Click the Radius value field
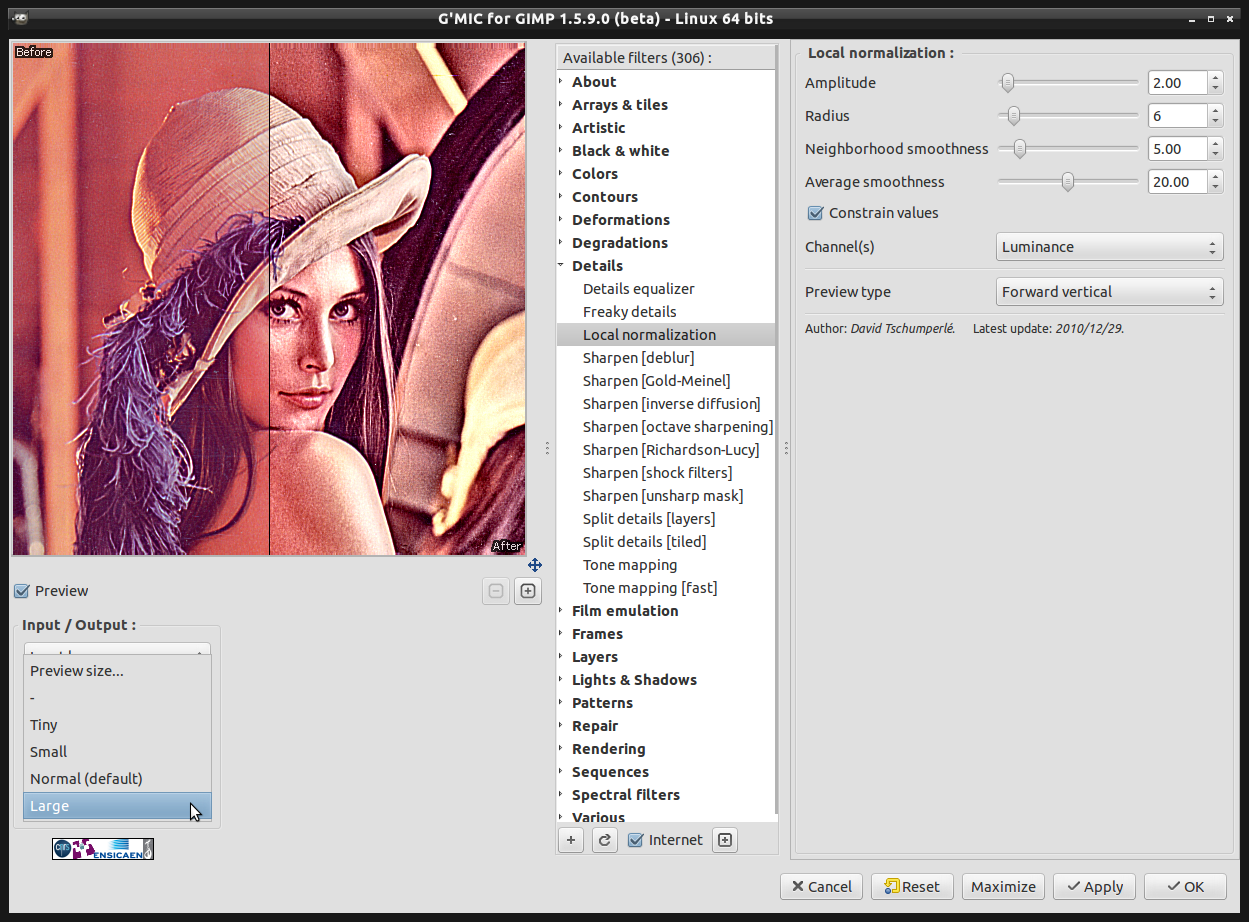 coord(1177,116)
